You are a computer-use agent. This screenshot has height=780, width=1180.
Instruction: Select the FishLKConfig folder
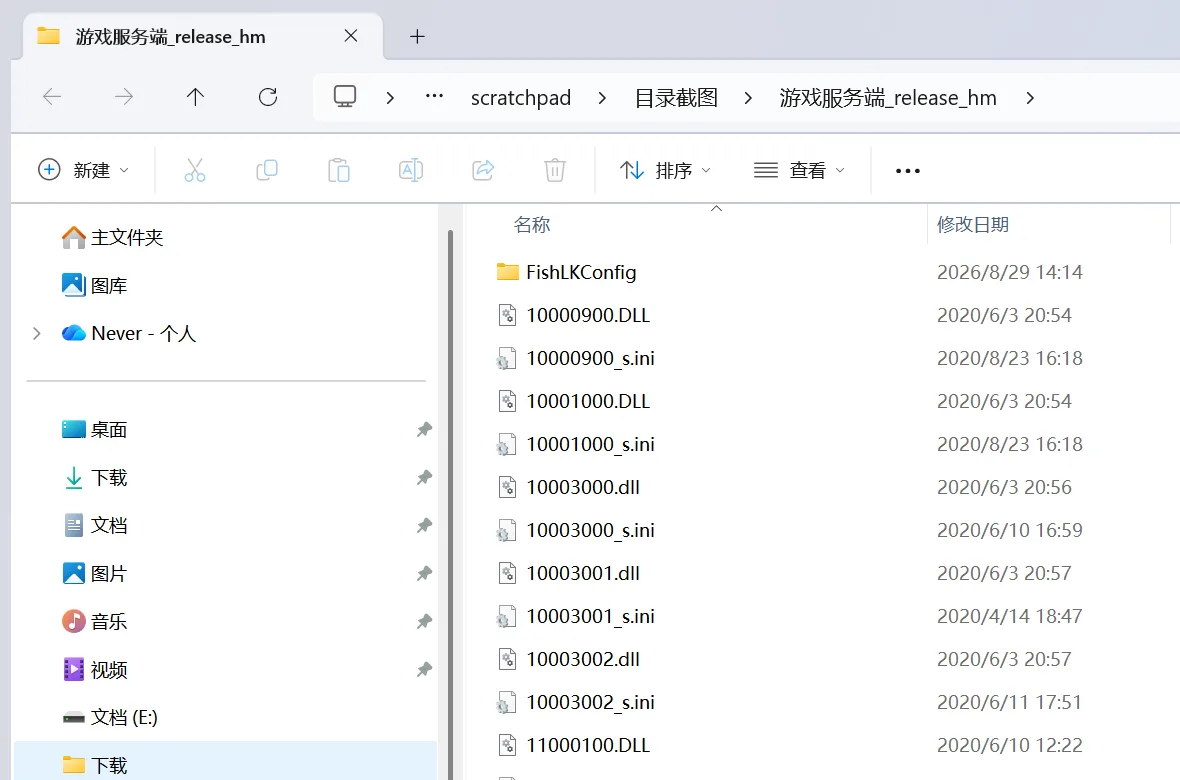[x=567, y=272]
